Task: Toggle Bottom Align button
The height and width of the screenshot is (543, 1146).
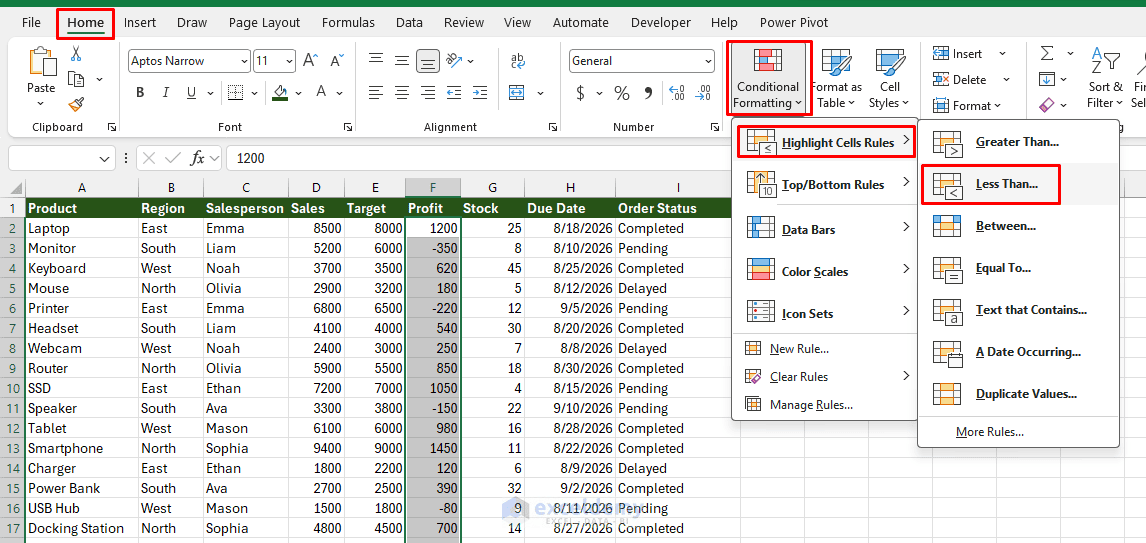Action: (428, 61)
